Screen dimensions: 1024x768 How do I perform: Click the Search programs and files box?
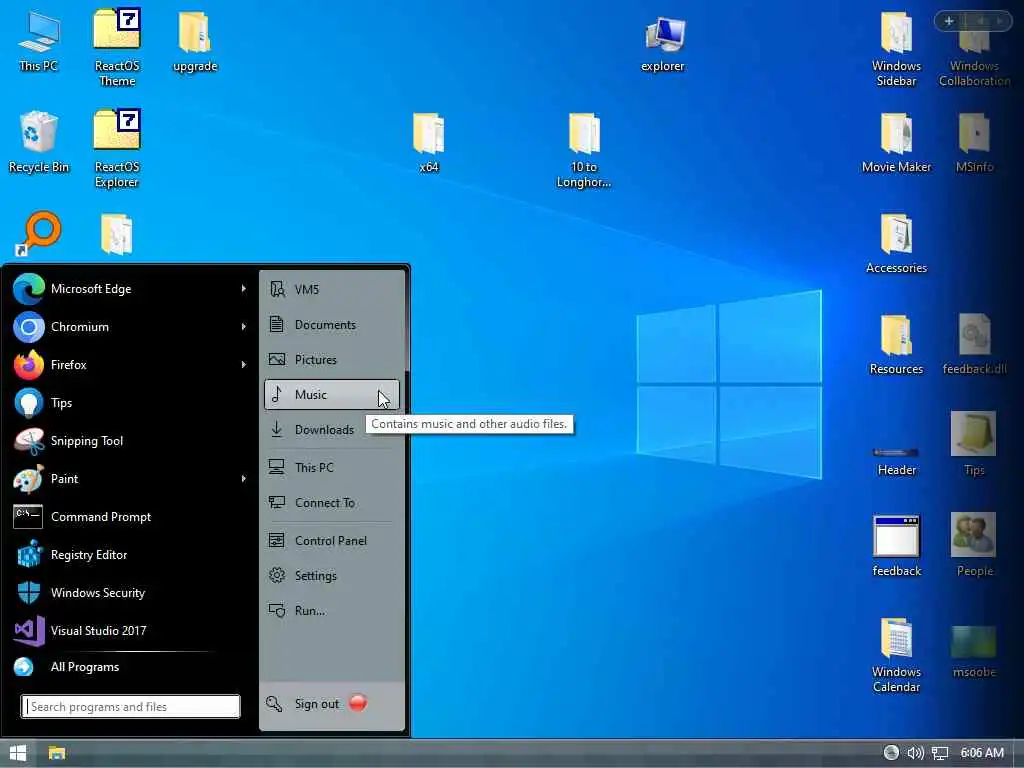coord(131,707)
